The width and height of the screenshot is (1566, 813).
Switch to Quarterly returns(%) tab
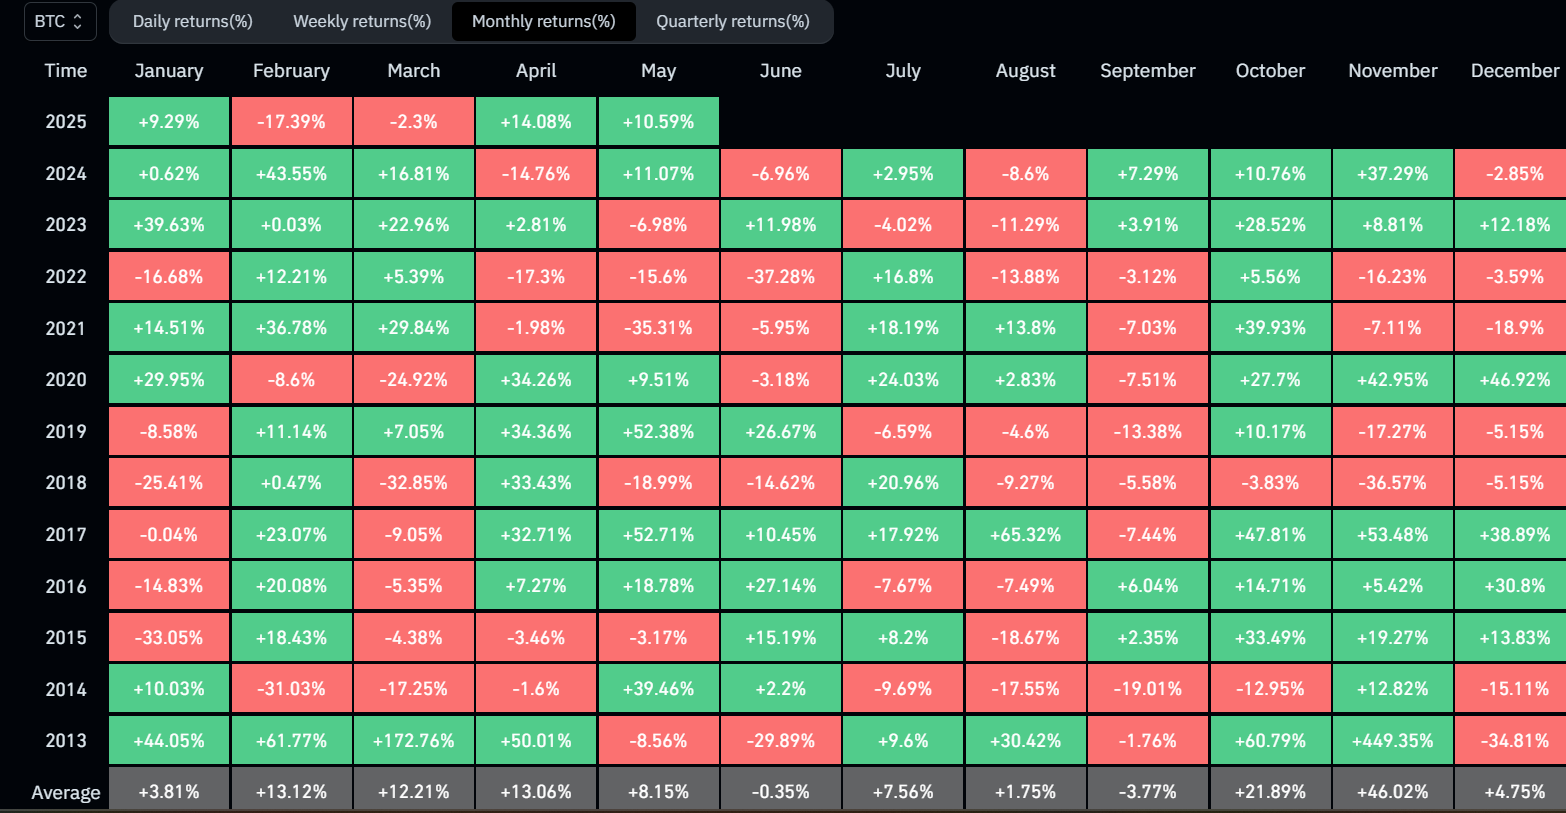click(x=733, y=21)
